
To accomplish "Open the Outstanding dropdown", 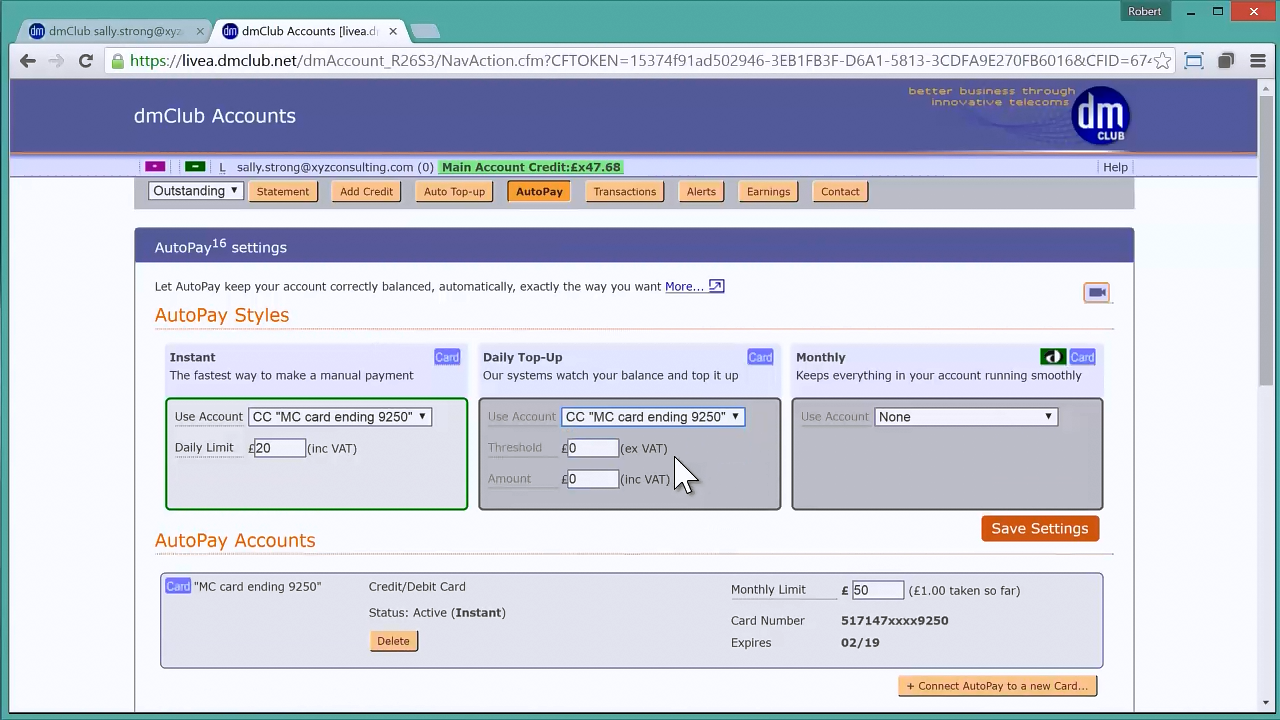I will pos(196,191).
